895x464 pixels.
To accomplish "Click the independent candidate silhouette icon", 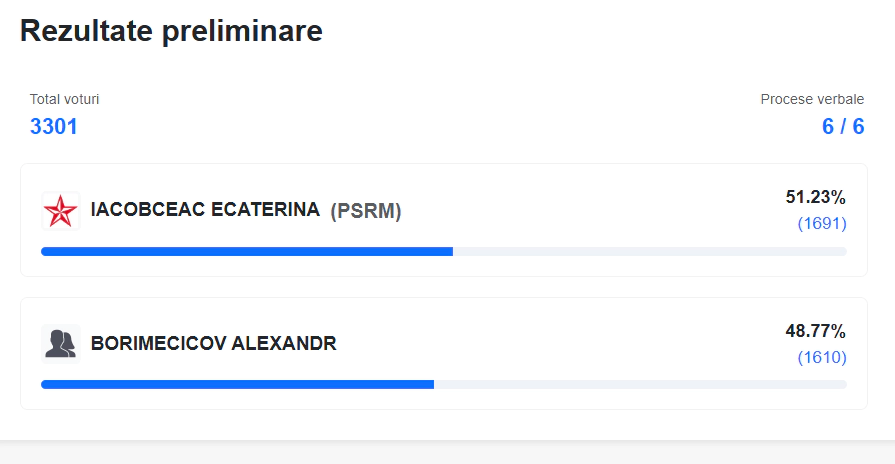I will click(x=61, y=344).
